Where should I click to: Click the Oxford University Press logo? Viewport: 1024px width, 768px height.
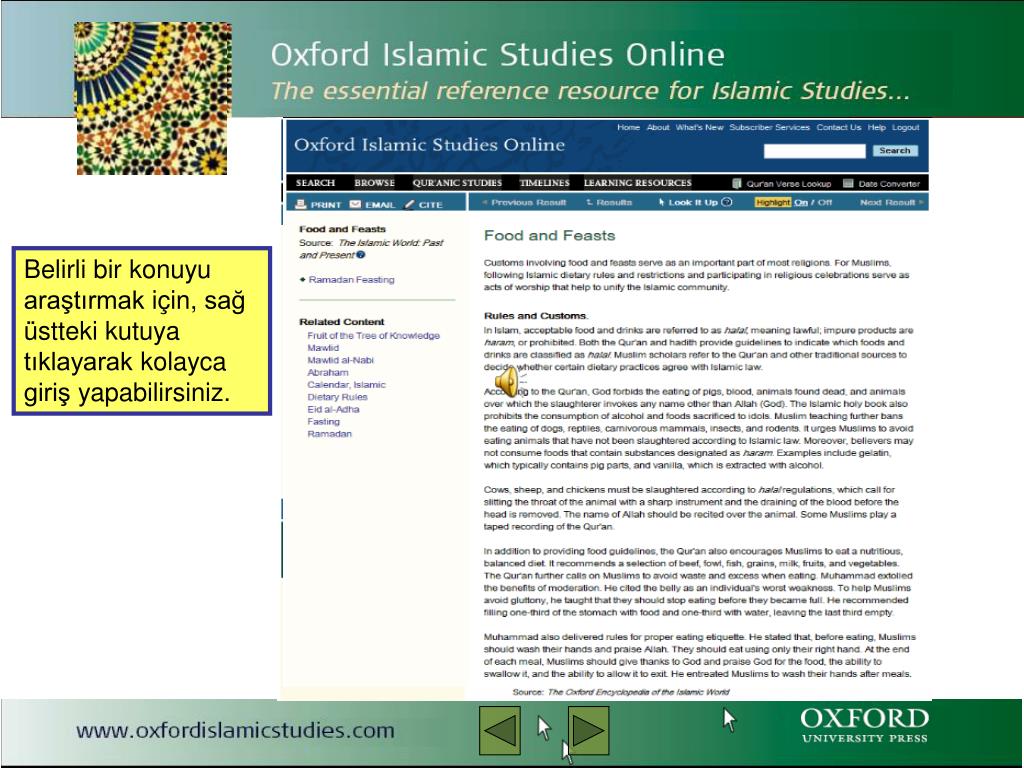pos(864,726)
